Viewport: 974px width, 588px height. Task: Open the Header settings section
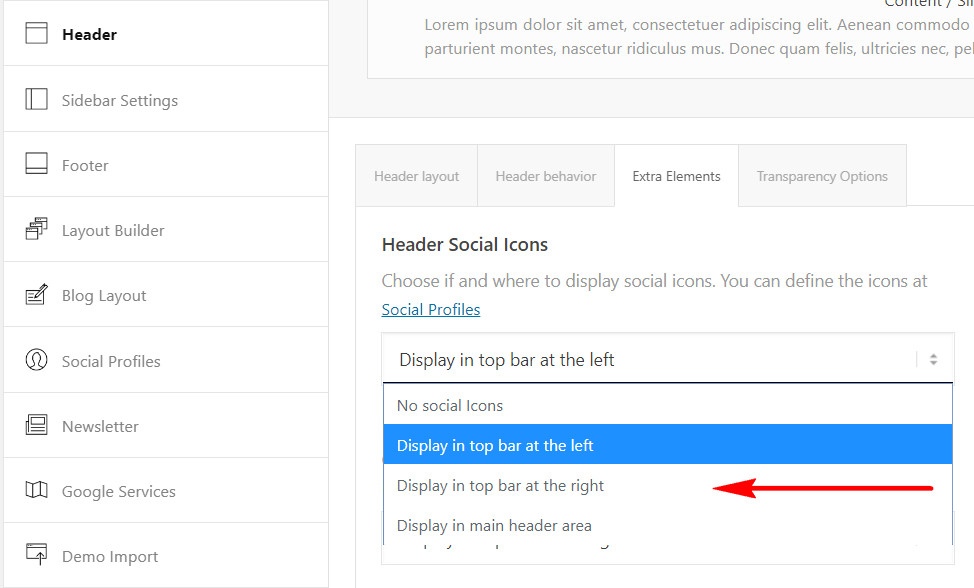pos(166,34)
